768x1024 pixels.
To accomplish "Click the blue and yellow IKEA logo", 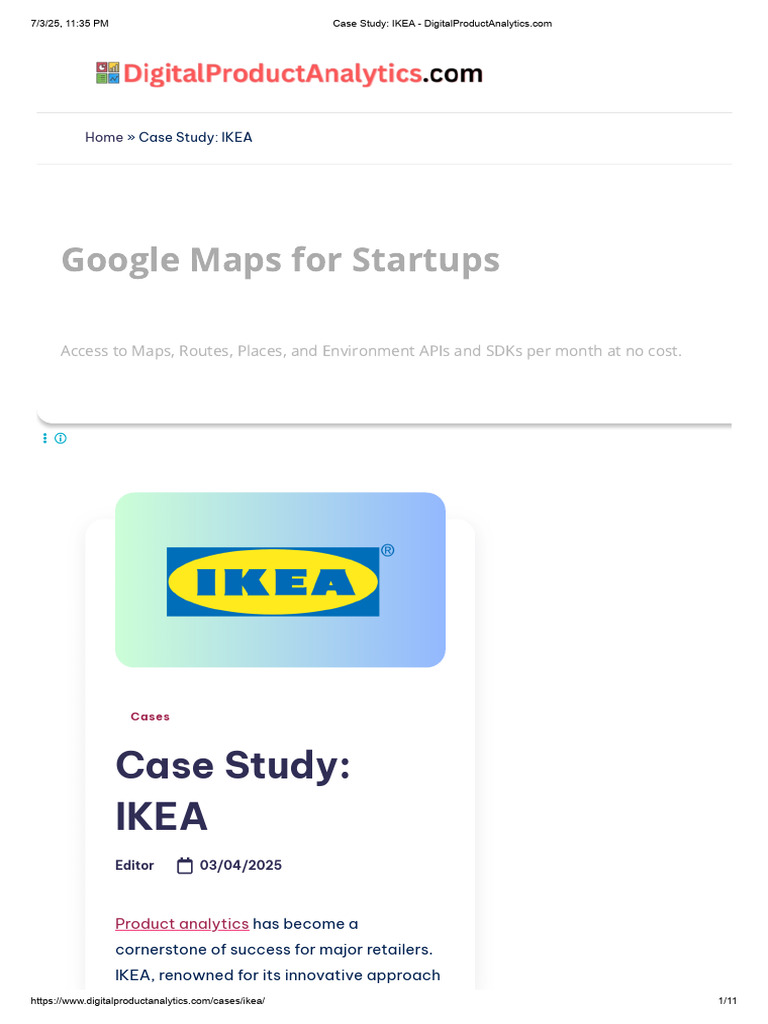I will click(x=273, y=581).
